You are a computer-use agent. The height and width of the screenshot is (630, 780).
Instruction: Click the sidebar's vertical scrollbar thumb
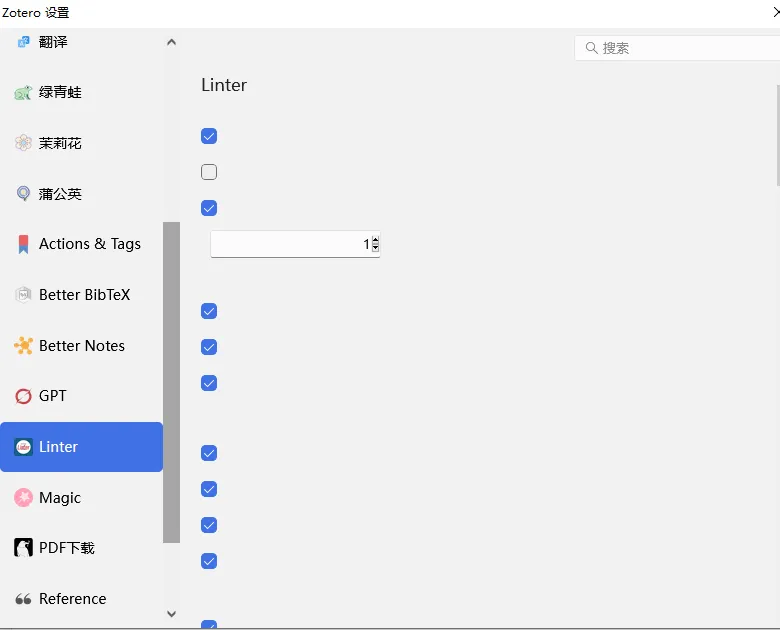171,380
